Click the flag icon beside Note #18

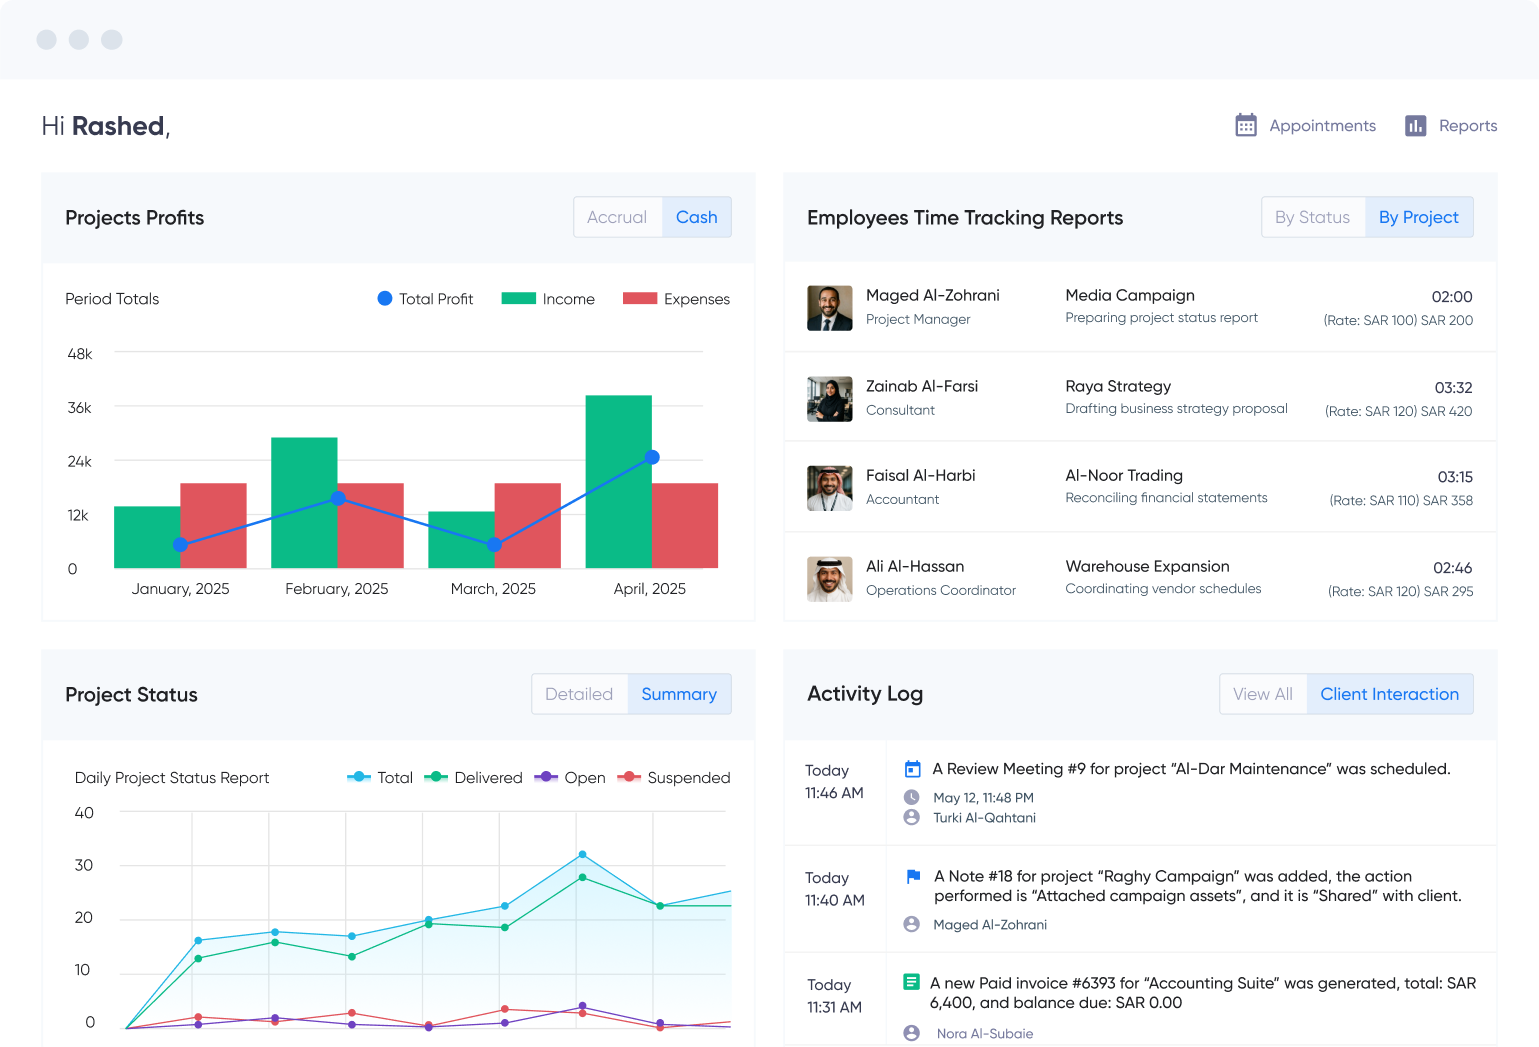click(912, 876)
